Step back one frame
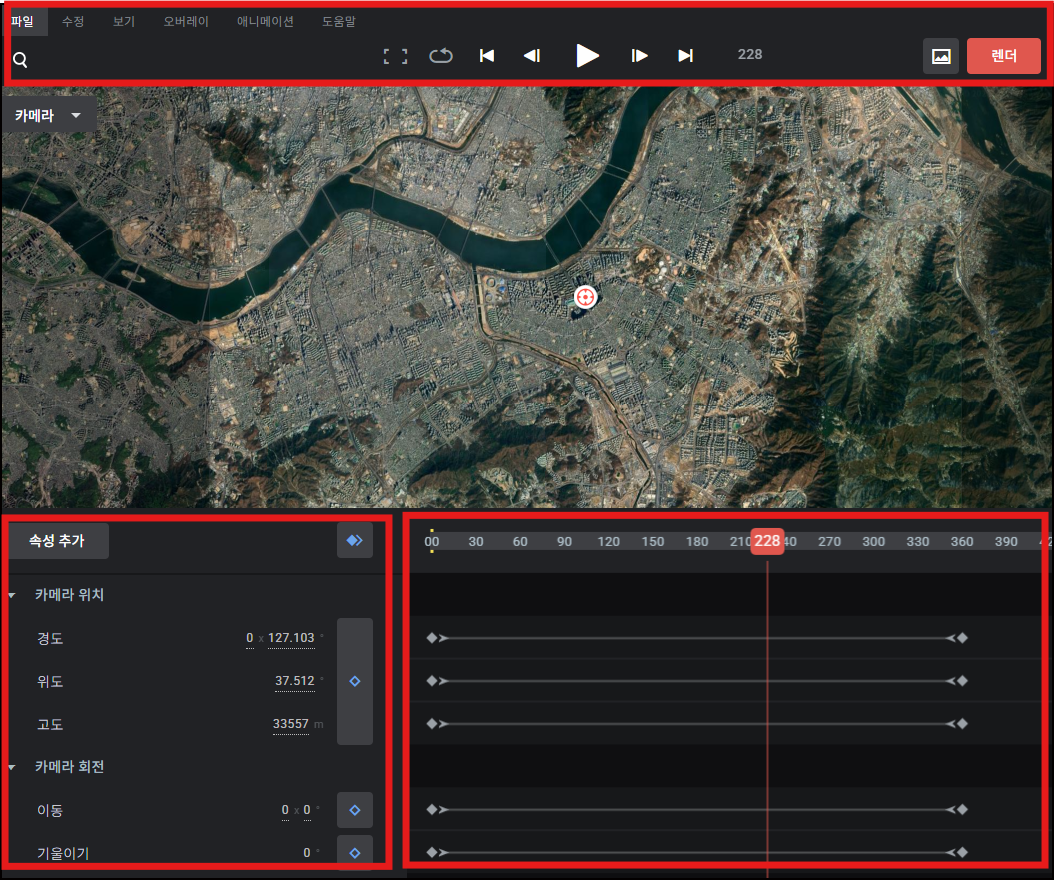 pyautogui.click(x=532, y=56)
